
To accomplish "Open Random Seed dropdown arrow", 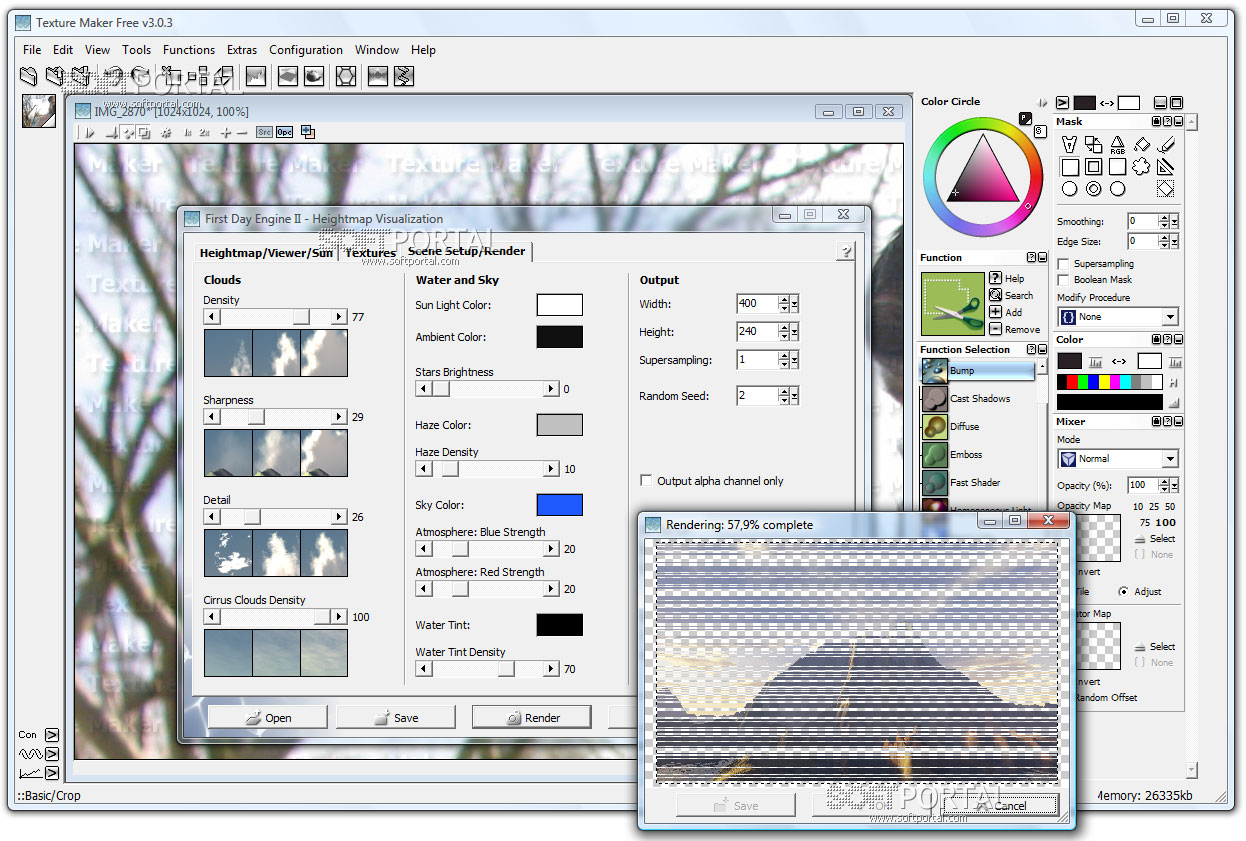I will point(795,396).
